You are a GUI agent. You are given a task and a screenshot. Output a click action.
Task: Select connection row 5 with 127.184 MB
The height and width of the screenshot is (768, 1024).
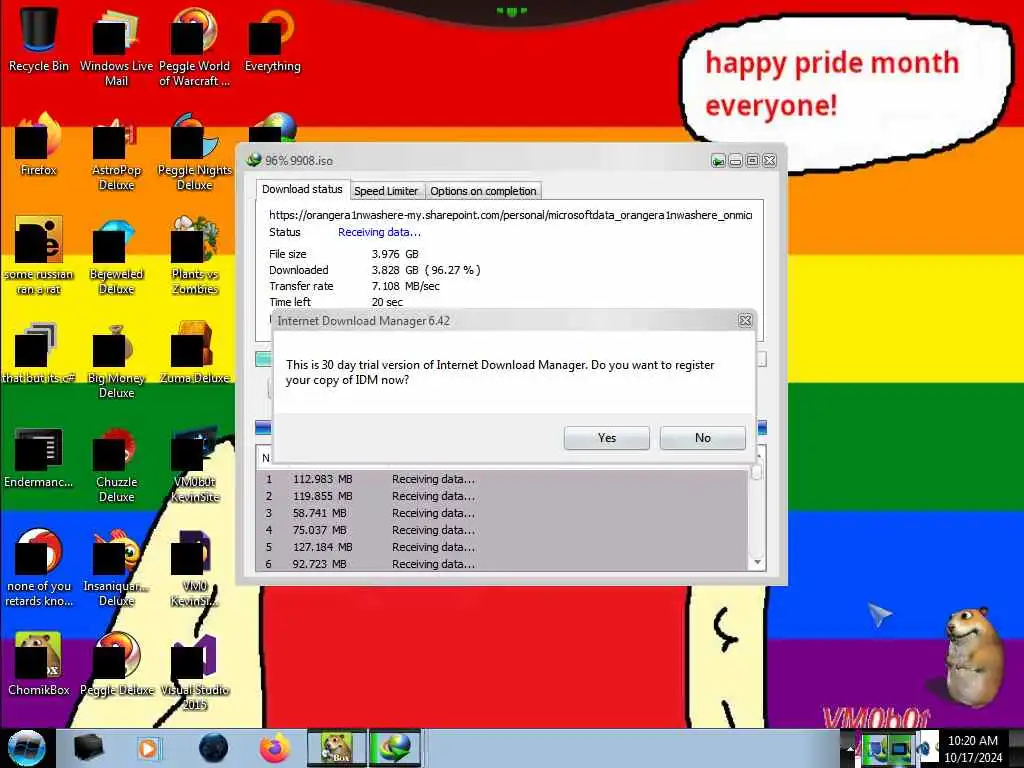coord(502,547)
